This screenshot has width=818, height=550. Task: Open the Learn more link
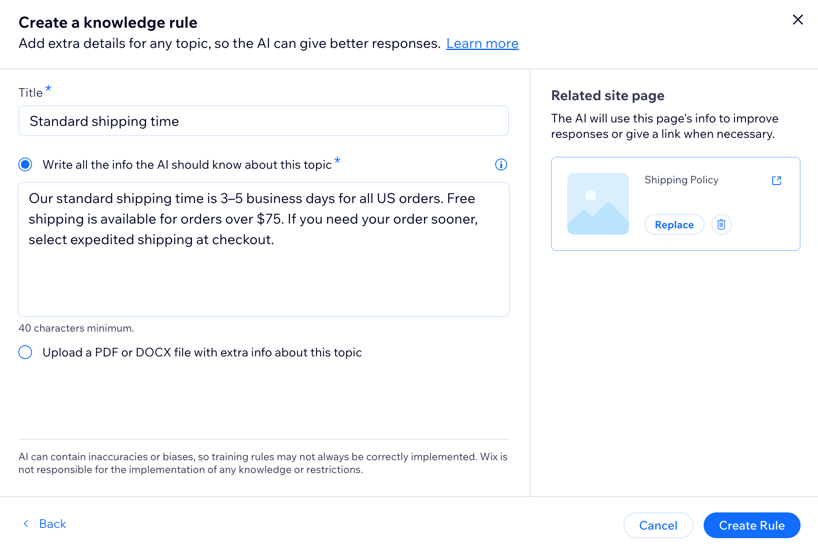pyautogui.click(x=482, y=43)
